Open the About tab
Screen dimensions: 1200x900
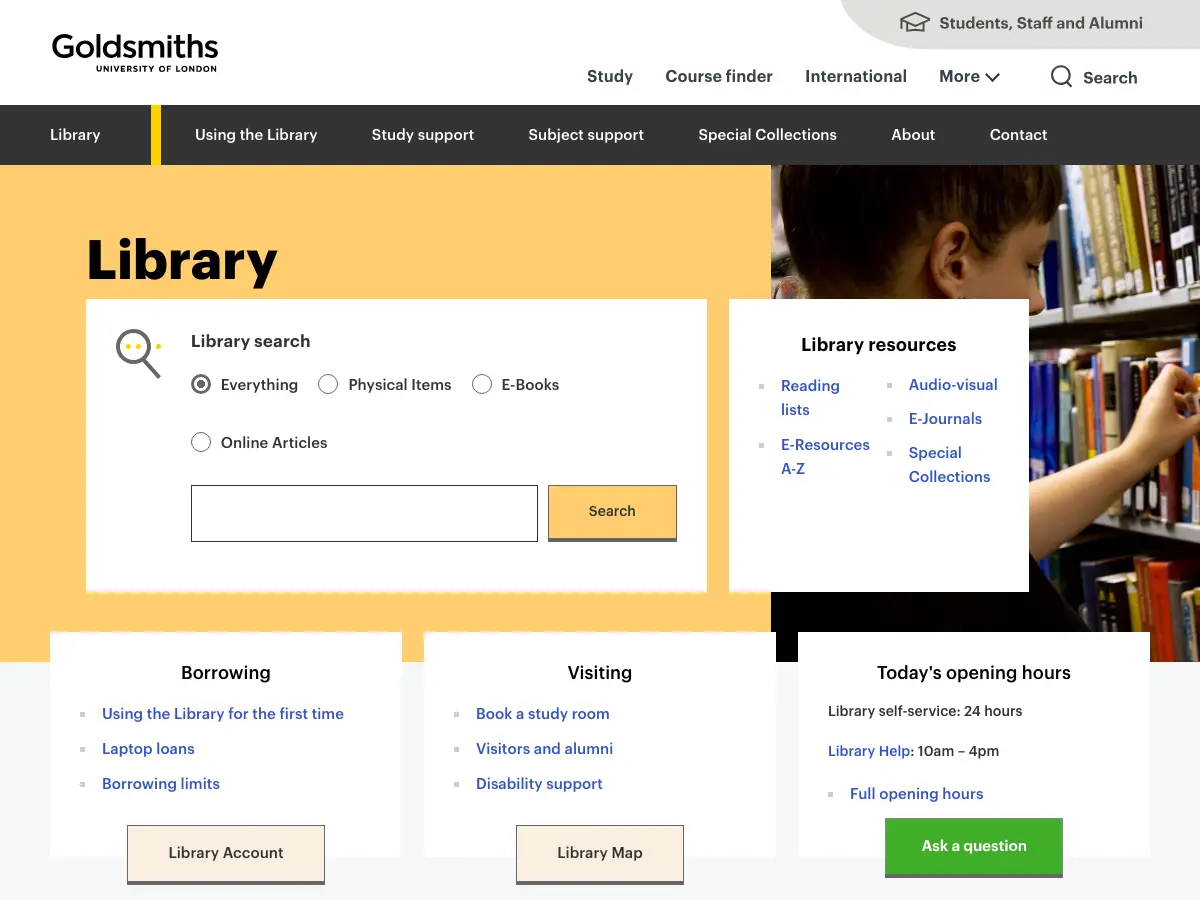[913, 134]
